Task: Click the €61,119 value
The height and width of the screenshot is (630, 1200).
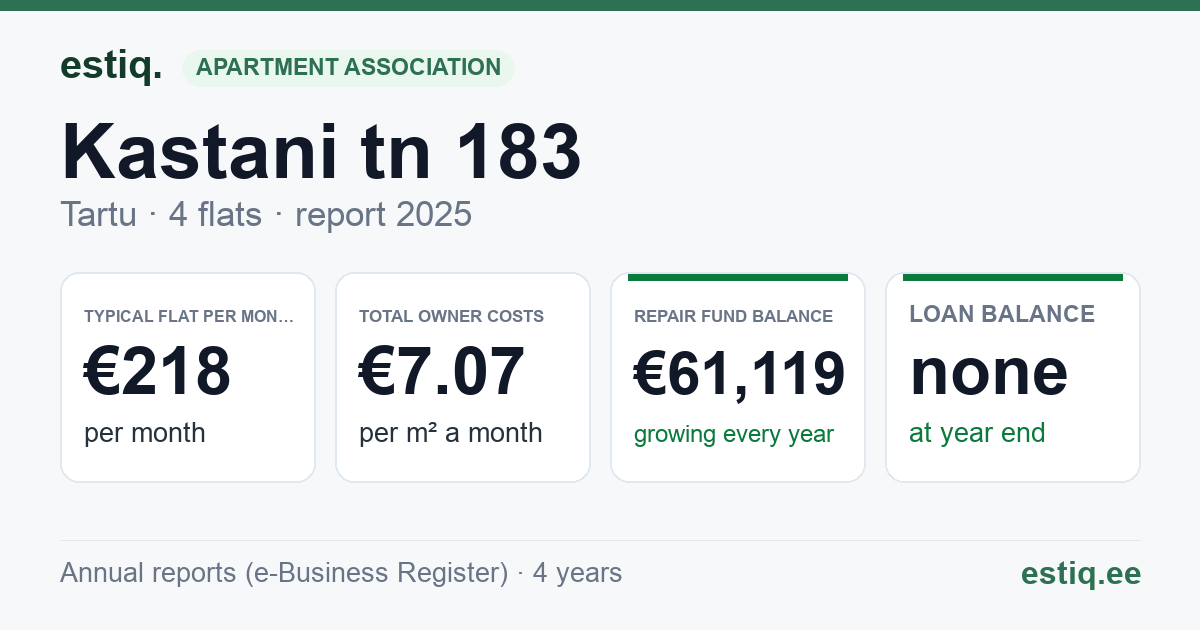Action: (740, 373)
